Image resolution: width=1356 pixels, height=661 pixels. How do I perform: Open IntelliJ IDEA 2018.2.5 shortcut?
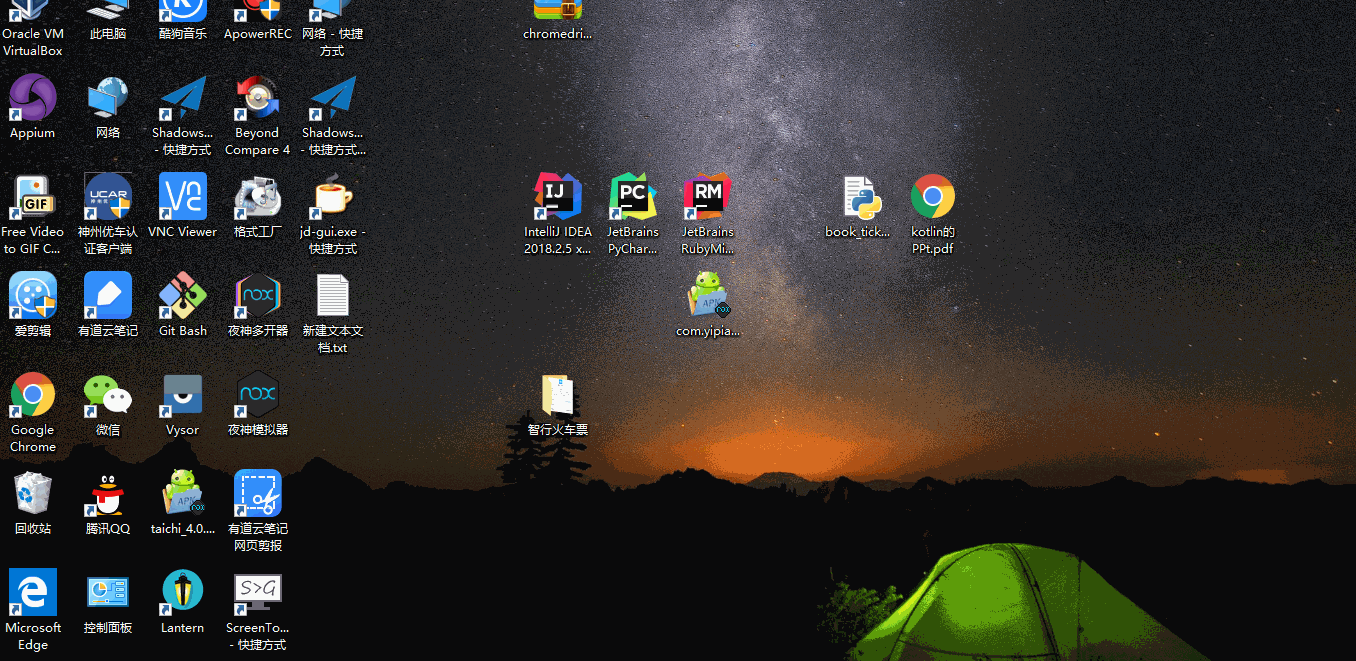coord(558,214)
